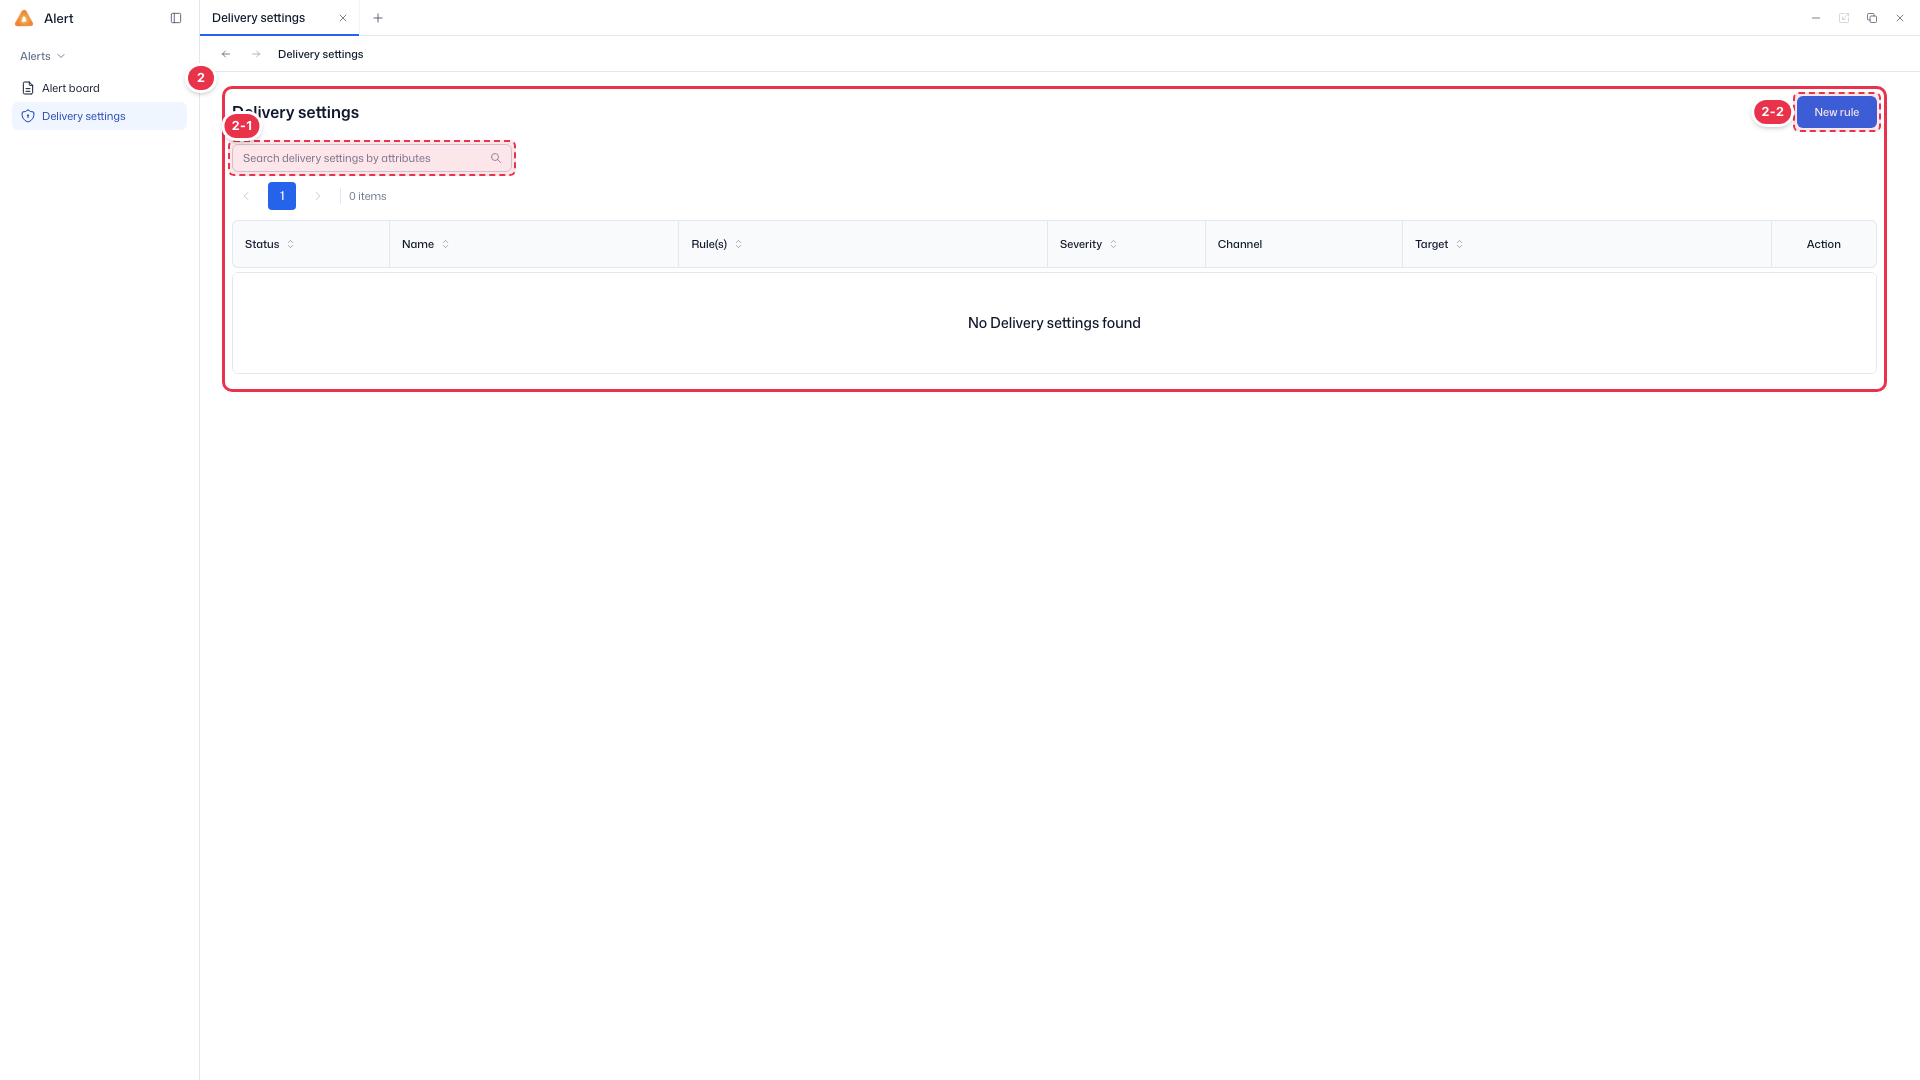
Task: Collapse the sidebar panel icon
Action: pyautogui.click(x=176, y=18)
